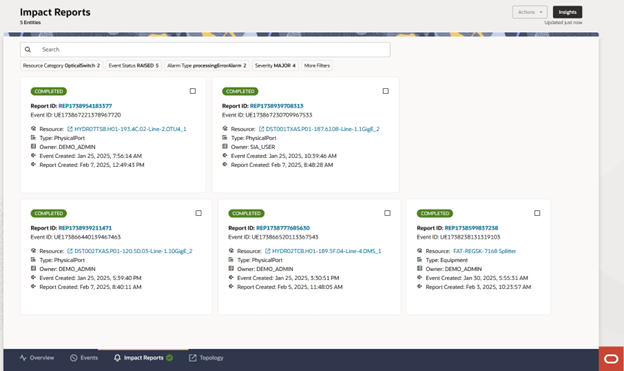Expand More Filters
The image size is (624, 371).
(x=317, y=66)
